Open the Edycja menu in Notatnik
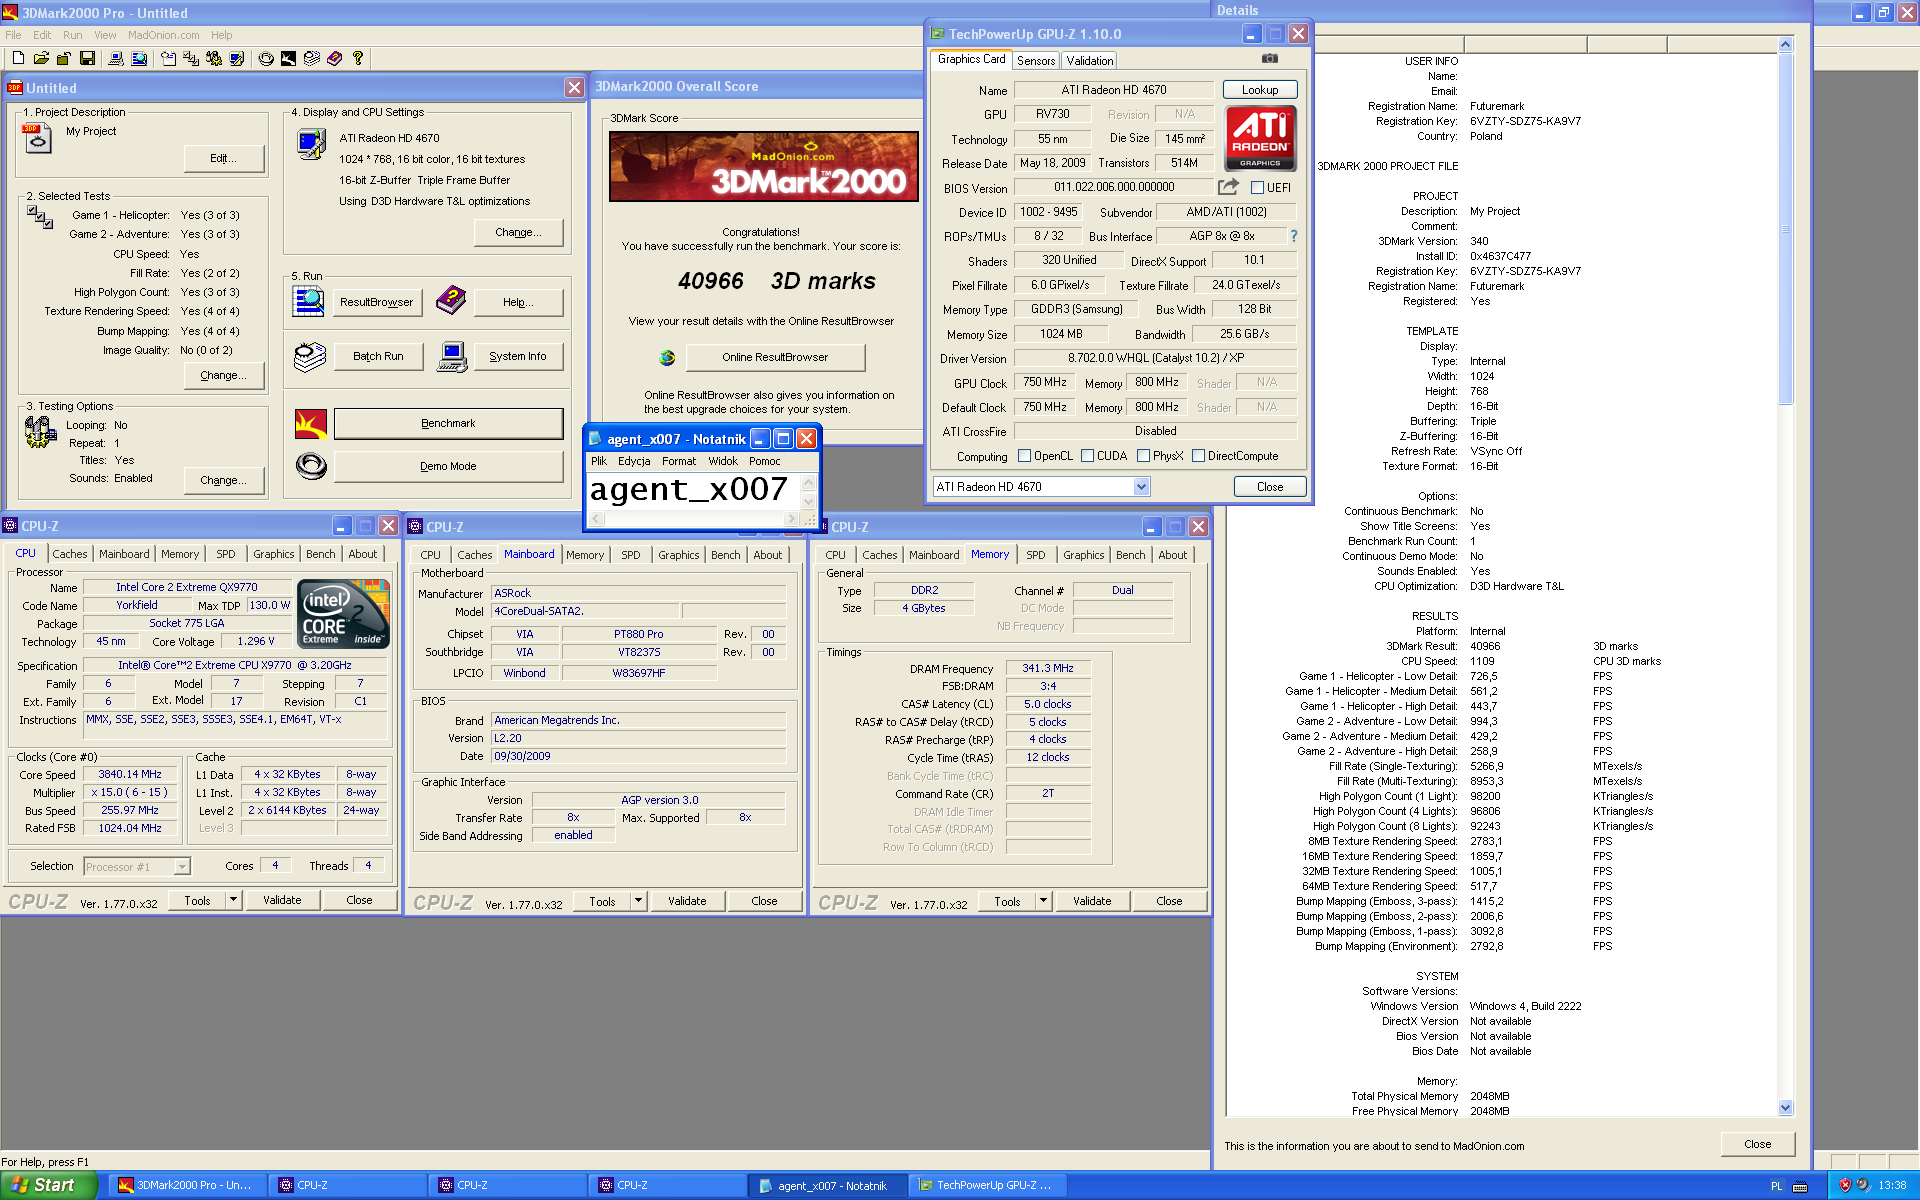Screen dimensions: 1920x1200 click(634, 461)
